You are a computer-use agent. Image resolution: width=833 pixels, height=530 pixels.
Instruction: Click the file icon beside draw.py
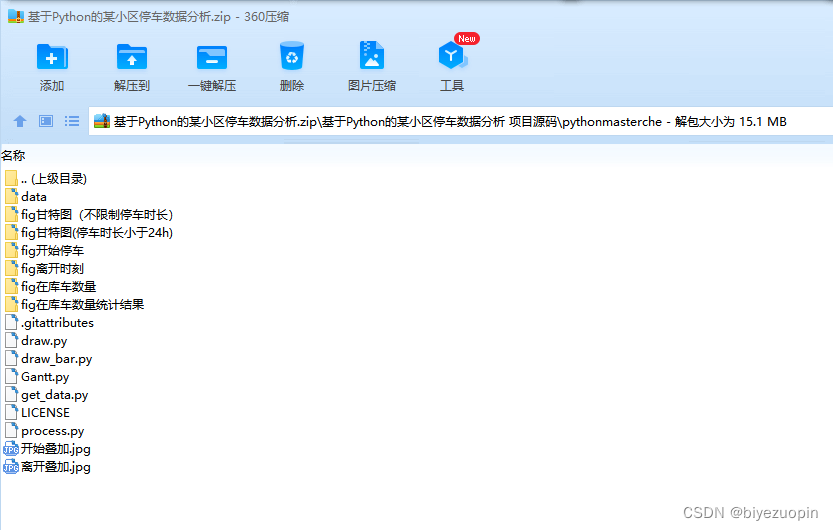(x=12, y=340)
